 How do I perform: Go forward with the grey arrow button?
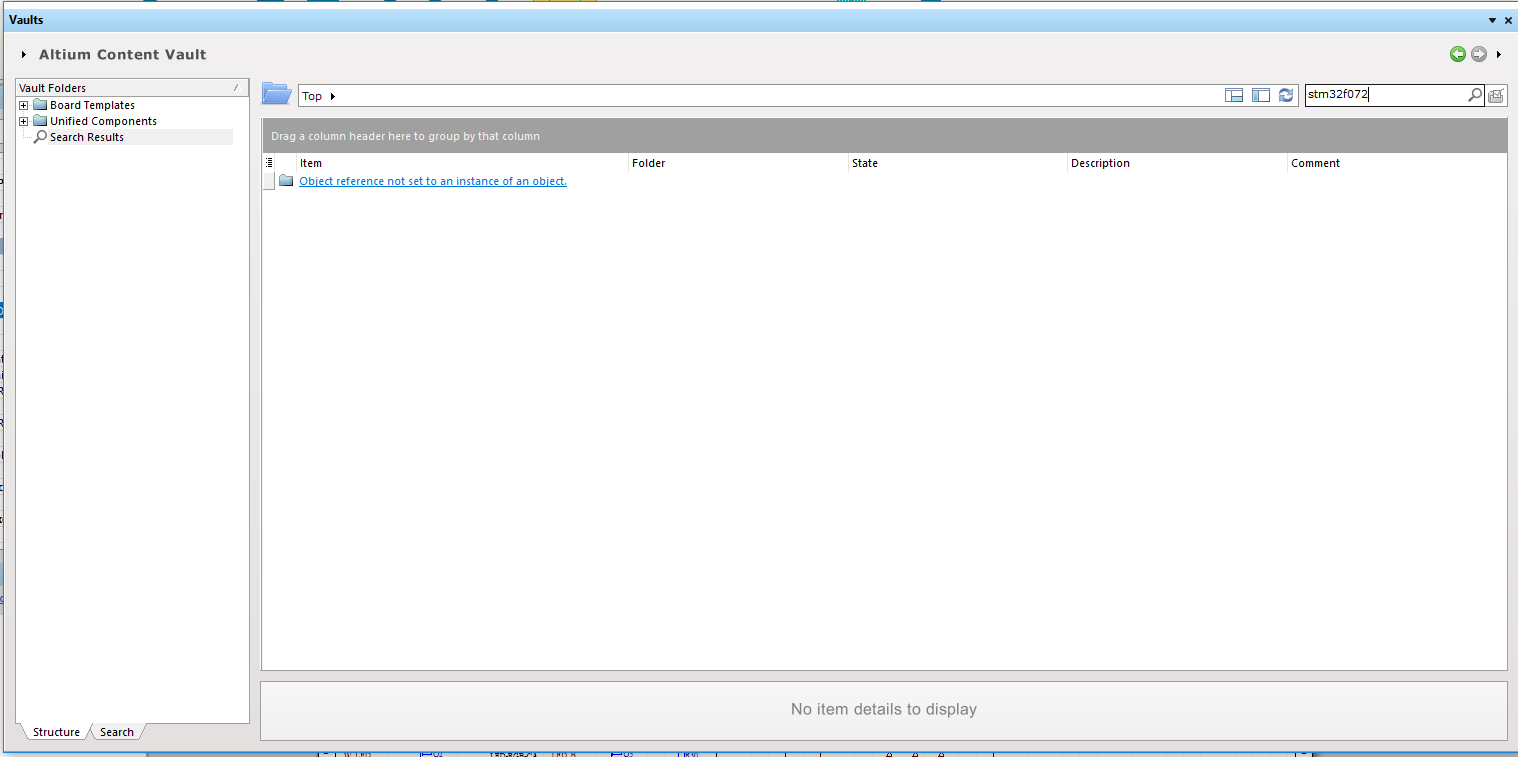[1478, 54]
